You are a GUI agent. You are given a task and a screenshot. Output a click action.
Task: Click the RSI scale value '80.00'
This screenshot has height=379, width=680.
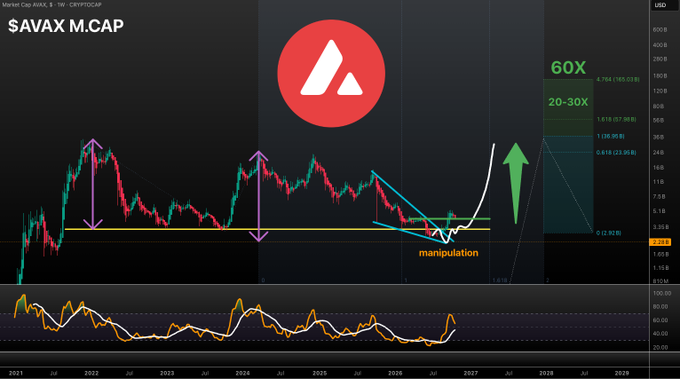(x=660, y=307)
